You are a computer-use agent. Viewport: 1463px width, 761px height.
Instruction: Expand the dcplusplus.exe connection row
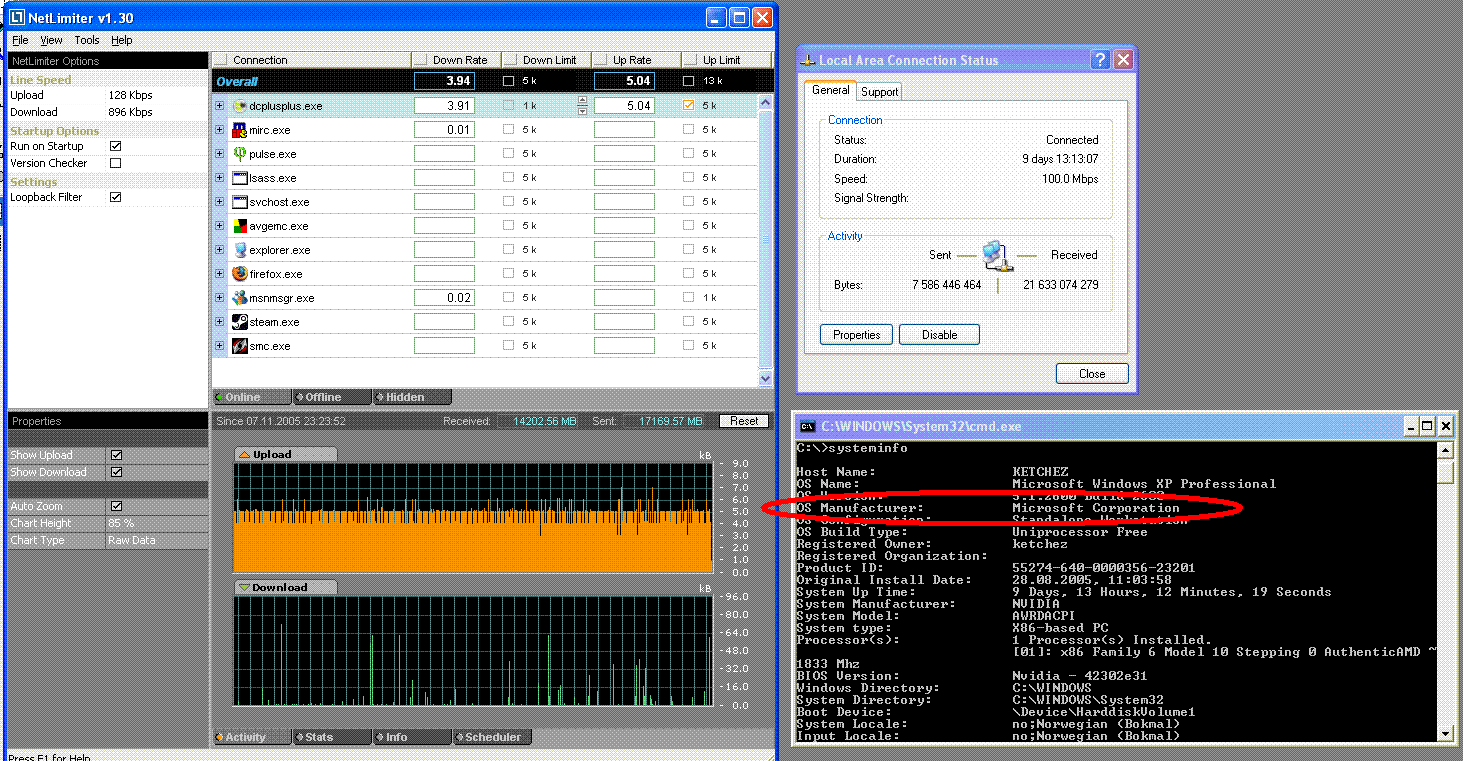tap(220, 105)
